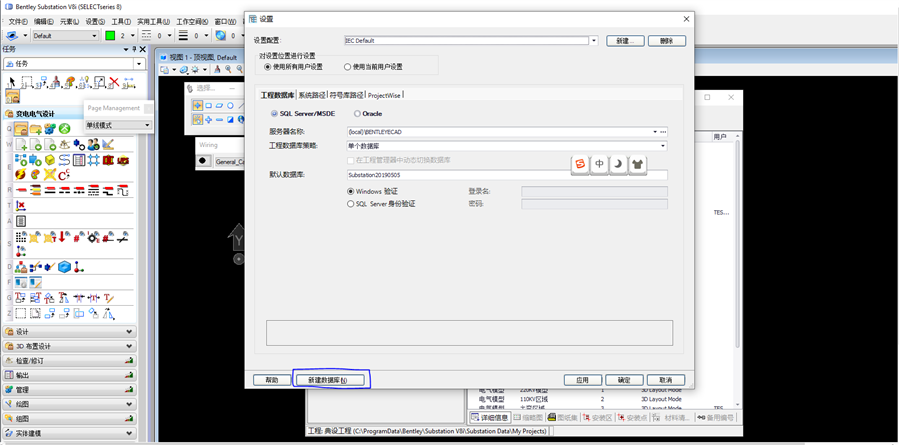The image size is (899, 445).
Task: Click the 新建数据库 button
Action: [x=328, y=380]
